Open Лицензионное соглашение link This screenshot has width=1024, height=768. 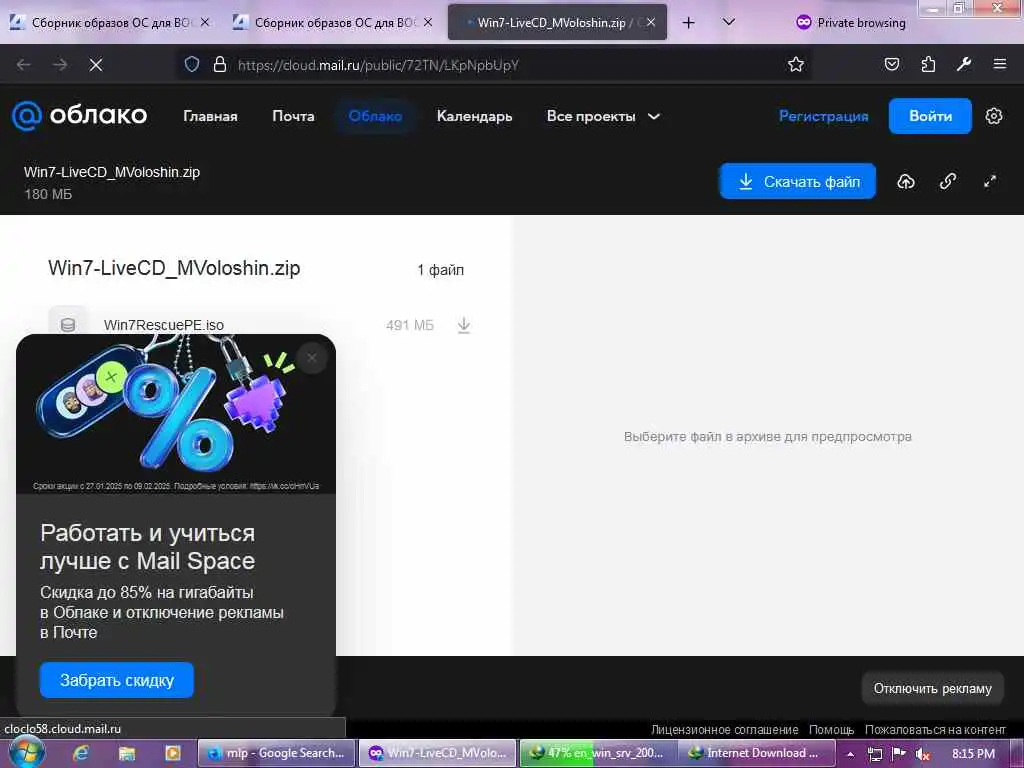724,729
